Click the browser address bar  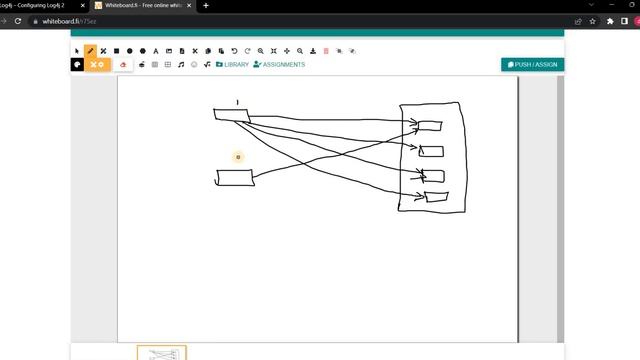point(302,21)
